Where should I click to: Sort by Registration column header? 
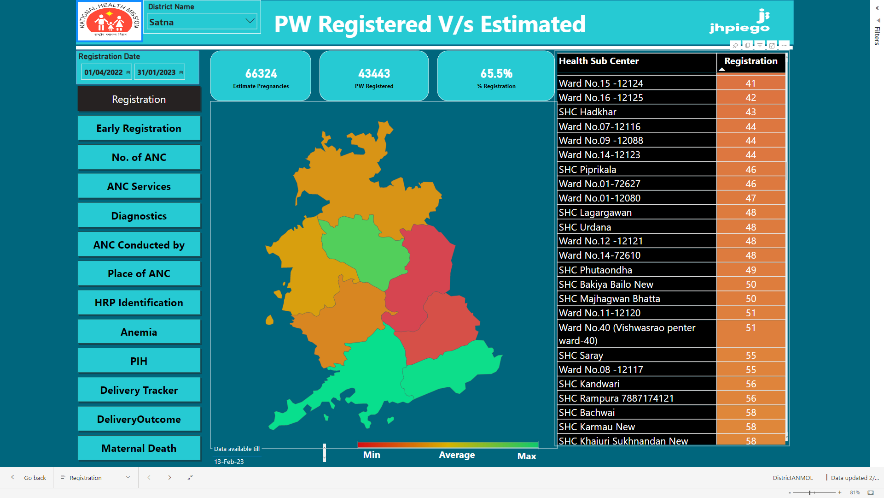point(750,62)
